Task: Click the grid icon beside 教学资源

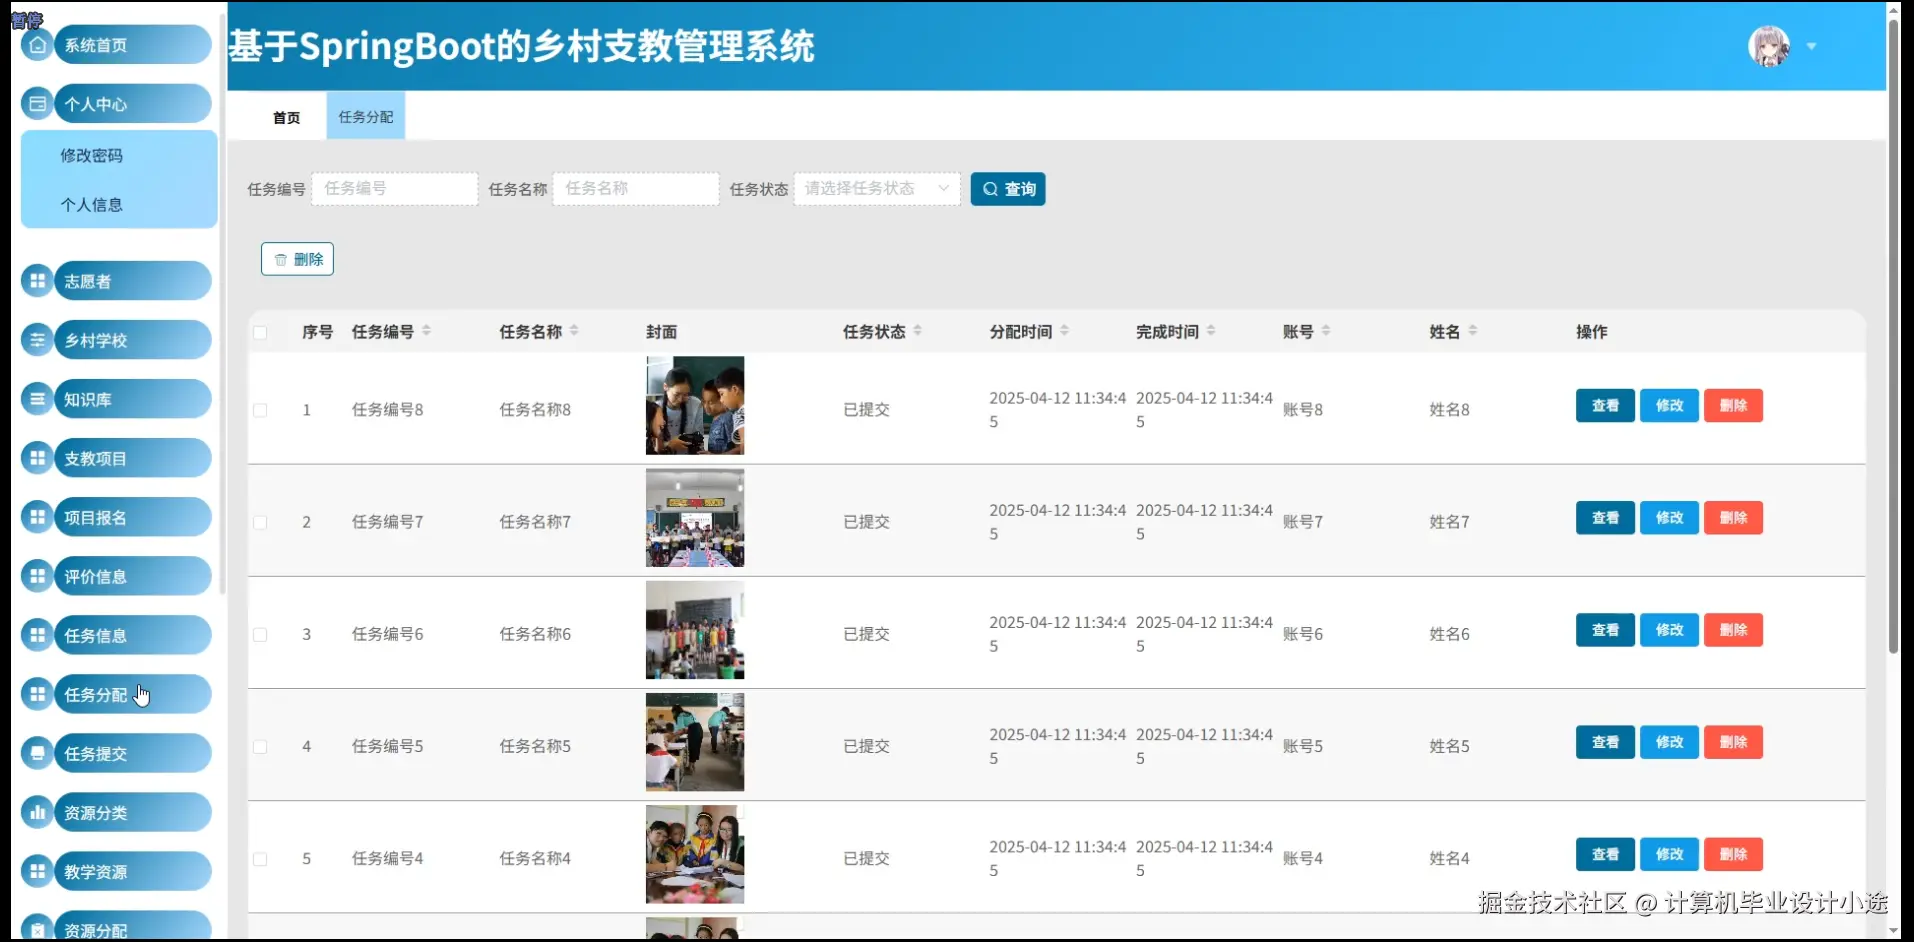Action: coord(37,871)
